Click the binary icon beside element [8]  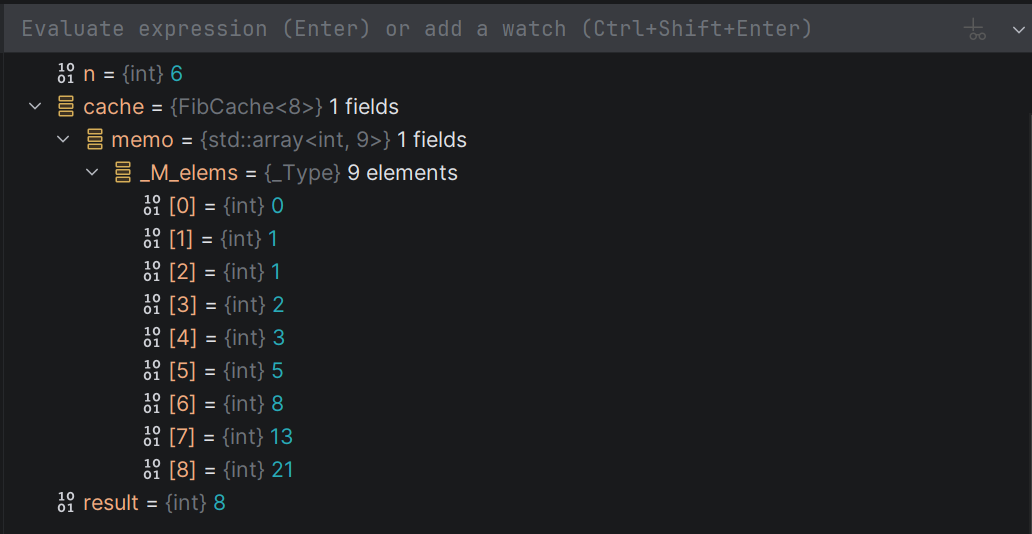(152, 469)
